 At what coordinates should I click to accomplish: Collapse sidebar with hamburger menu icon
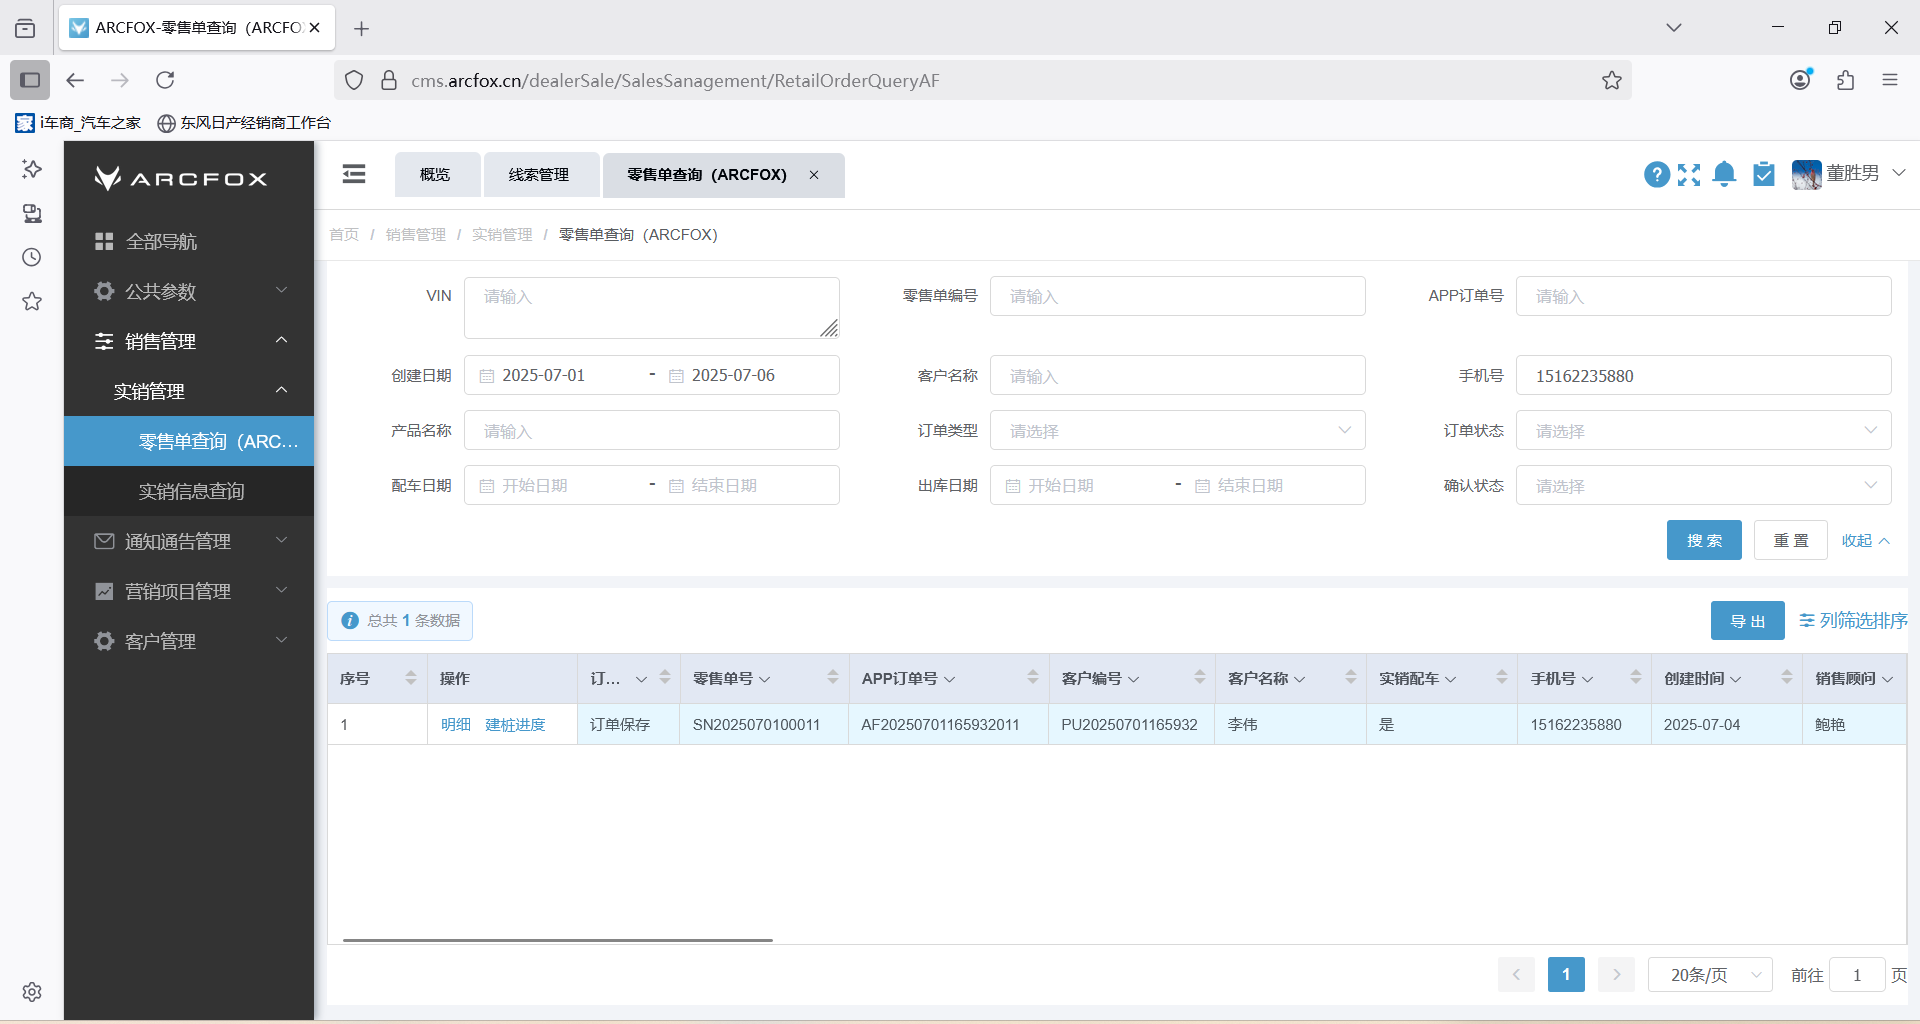(x=354, y=174)
